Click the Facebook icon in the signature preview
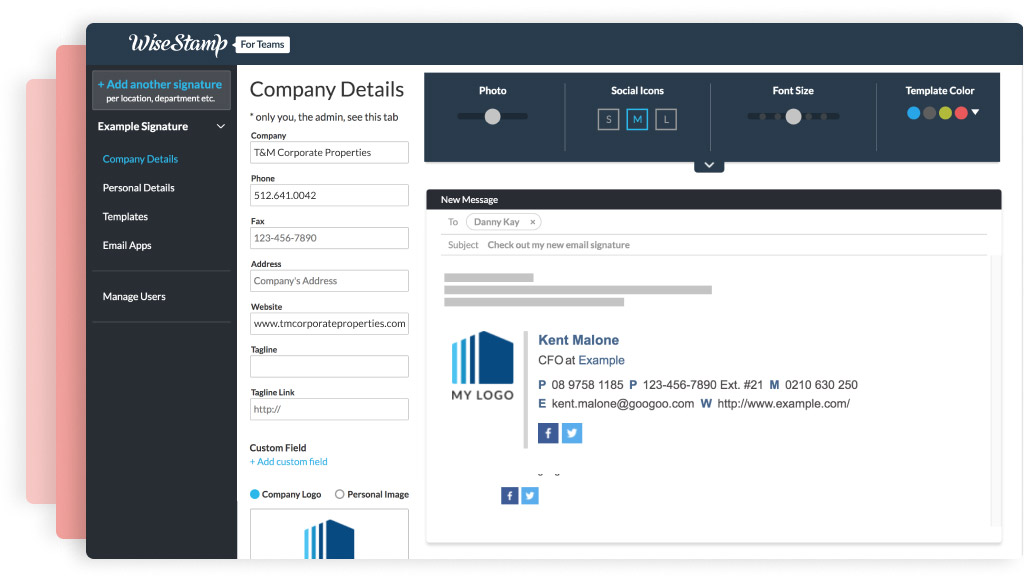This screenshot has height=581, width=1024. pos(548,433)
